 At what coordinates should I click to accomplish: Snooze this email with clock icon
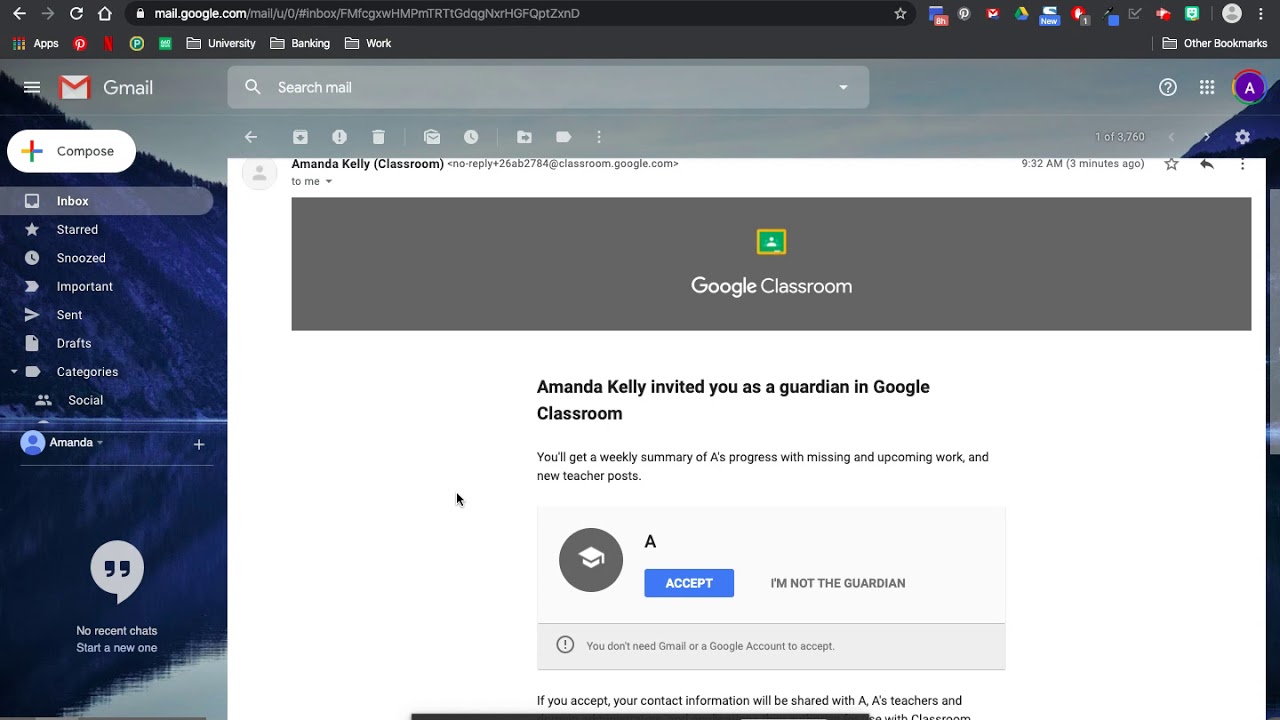pos(471,137)
